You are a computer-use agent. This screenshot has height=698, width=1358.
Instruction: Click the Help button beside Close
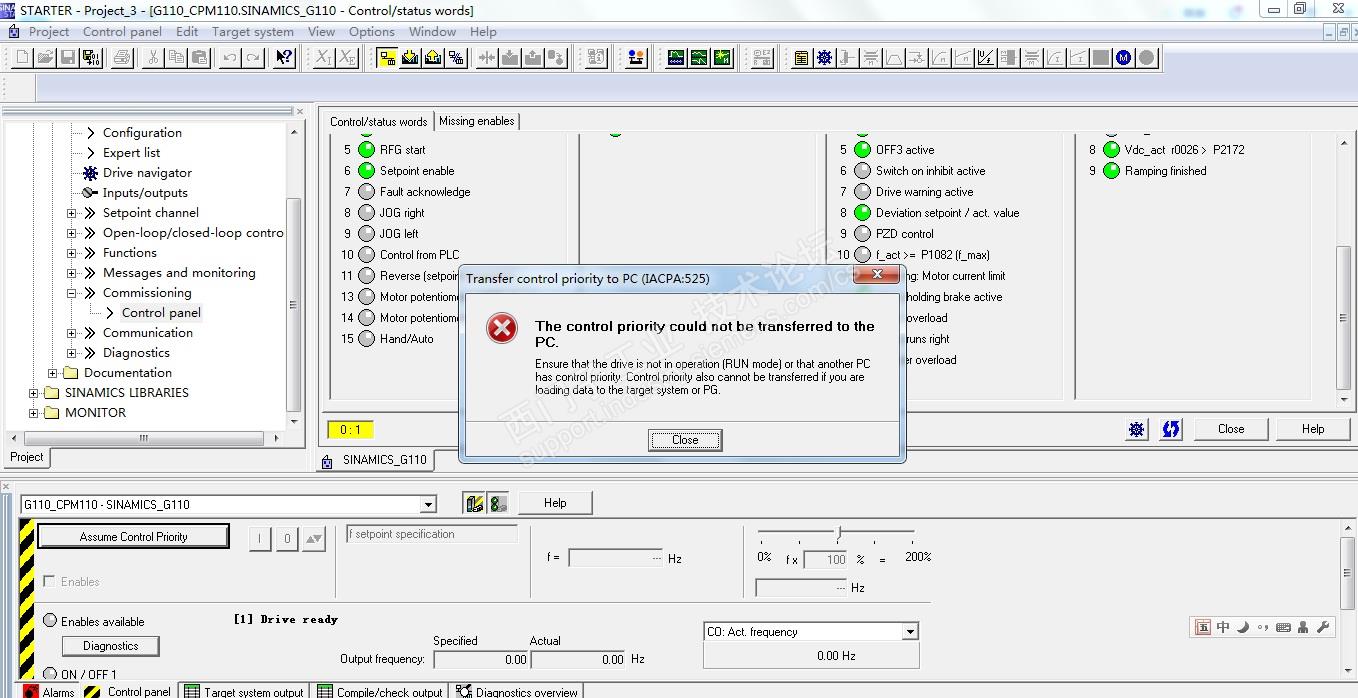(1313, 429)
